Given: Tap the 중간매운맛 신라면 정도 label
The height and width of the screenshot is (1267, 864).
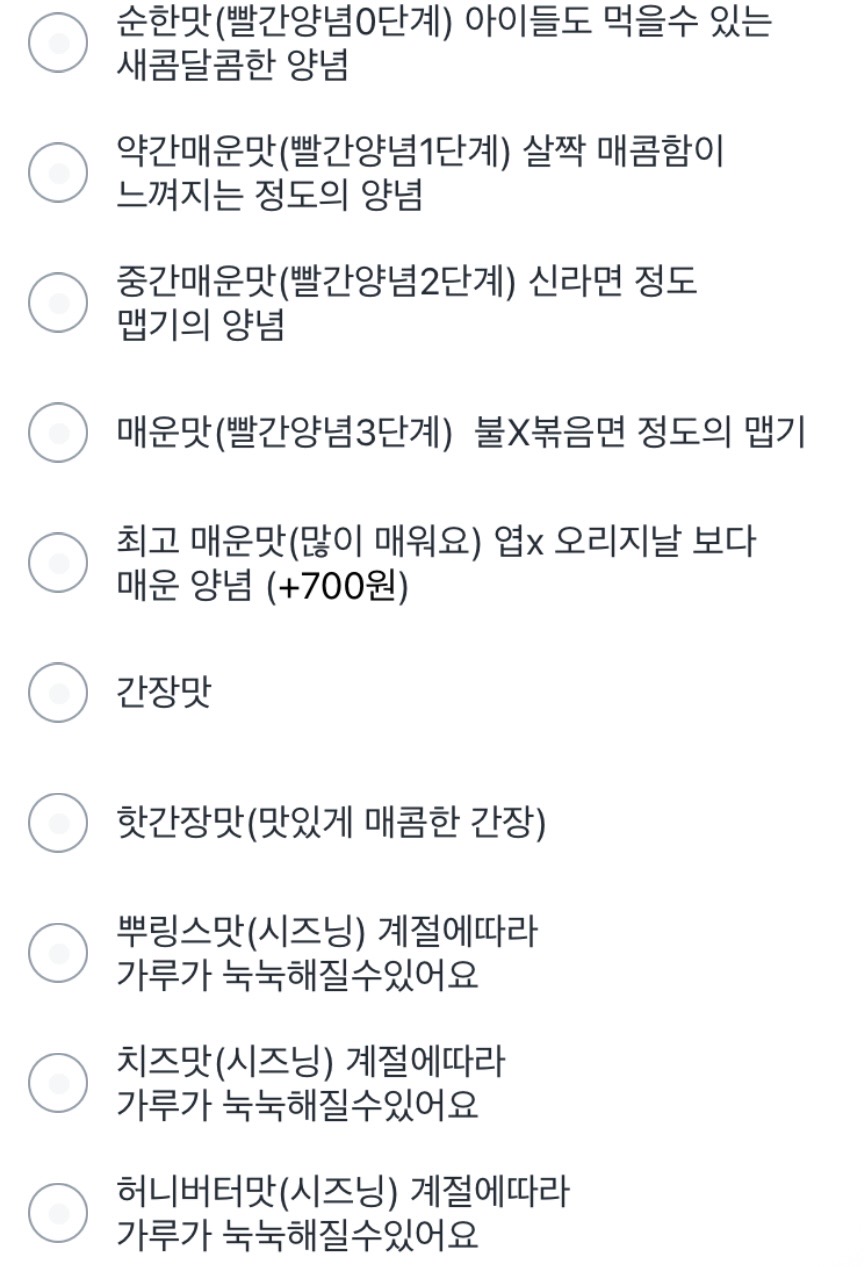Looking at the screenshot, I should [406, 302].
